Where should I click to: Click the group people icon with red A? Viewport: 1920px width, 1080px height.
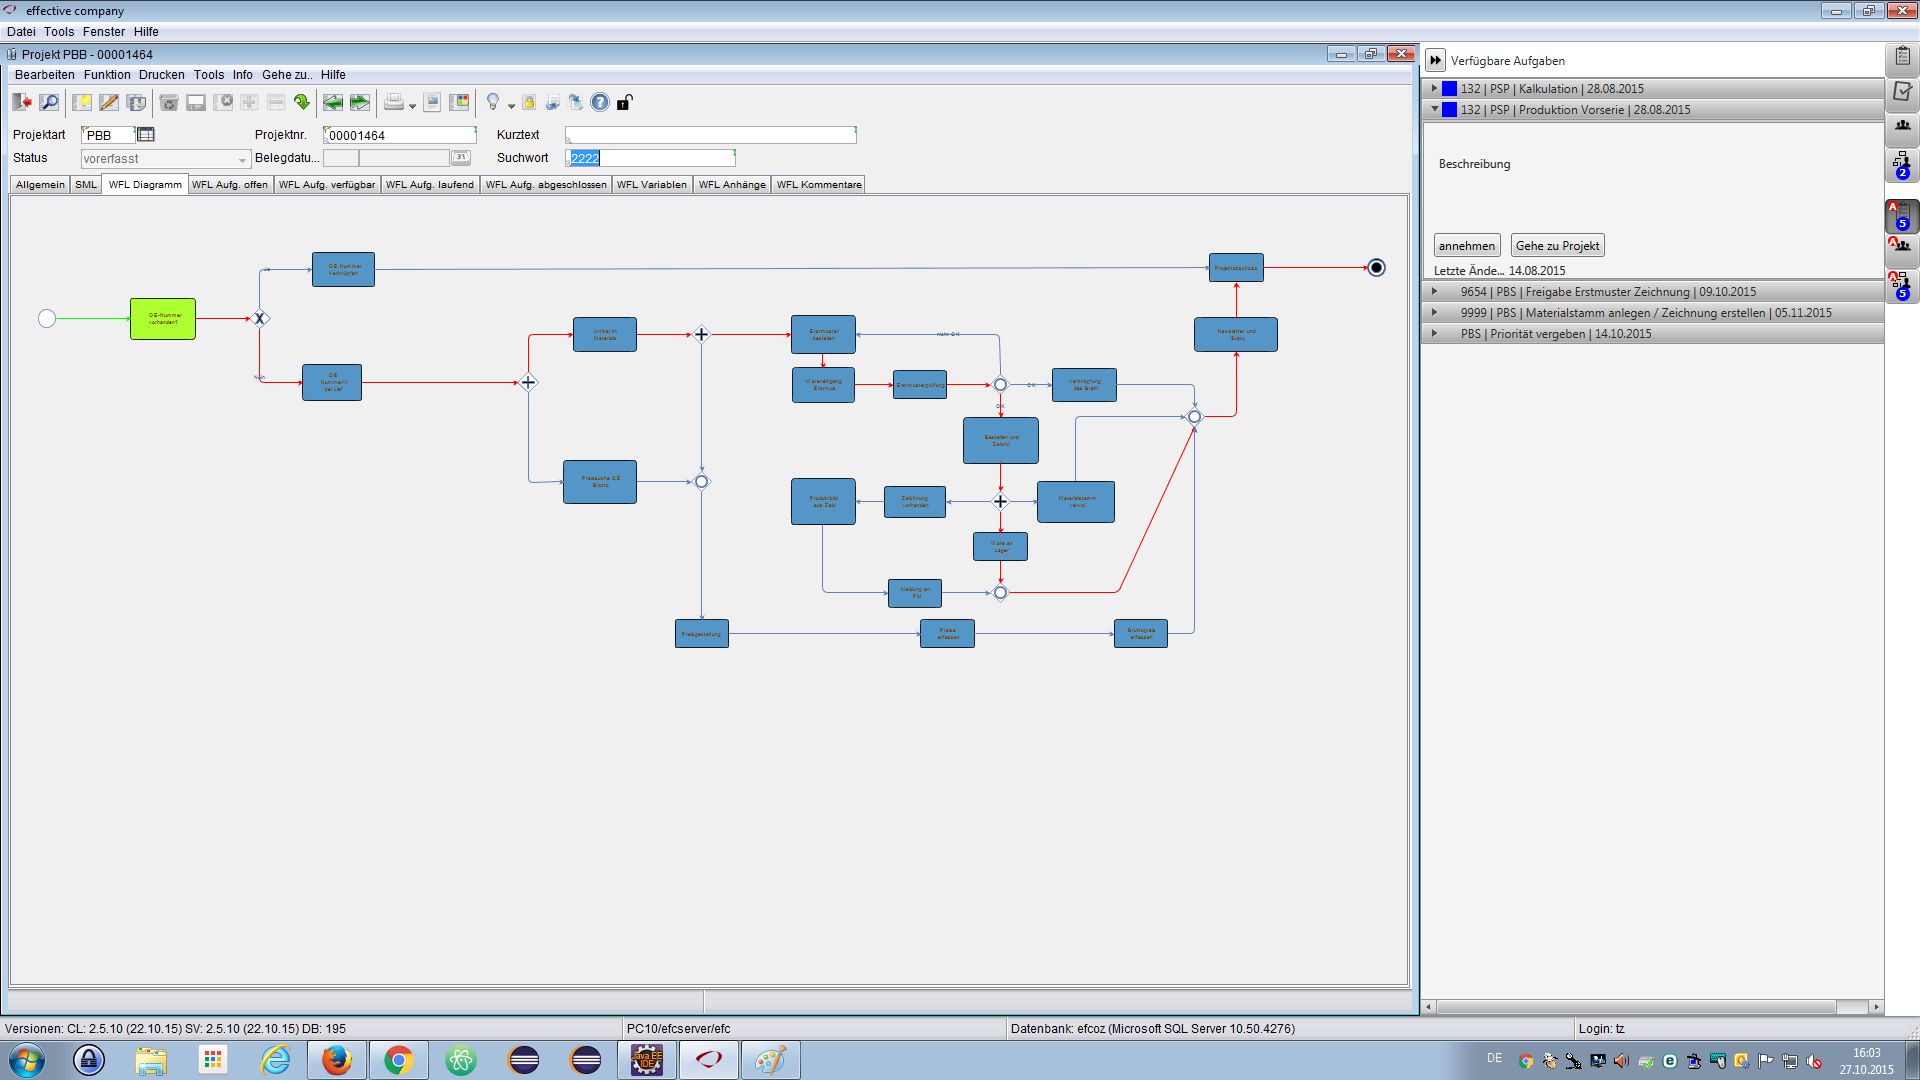click(1902, 248)
